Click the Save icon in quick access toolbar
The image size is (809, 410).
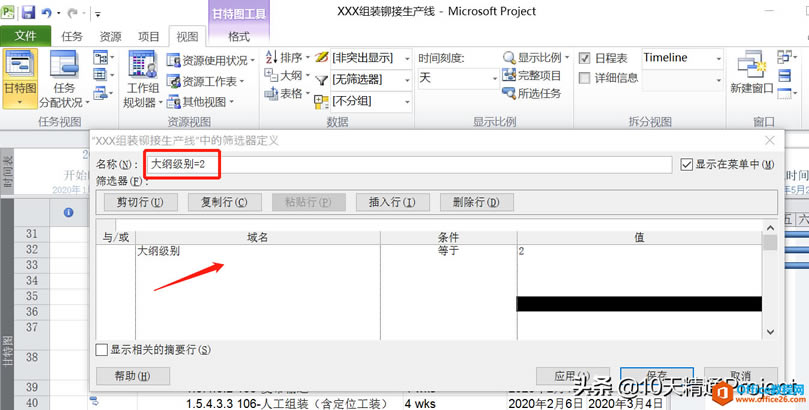pyautogui.click(x=28, y=12)
